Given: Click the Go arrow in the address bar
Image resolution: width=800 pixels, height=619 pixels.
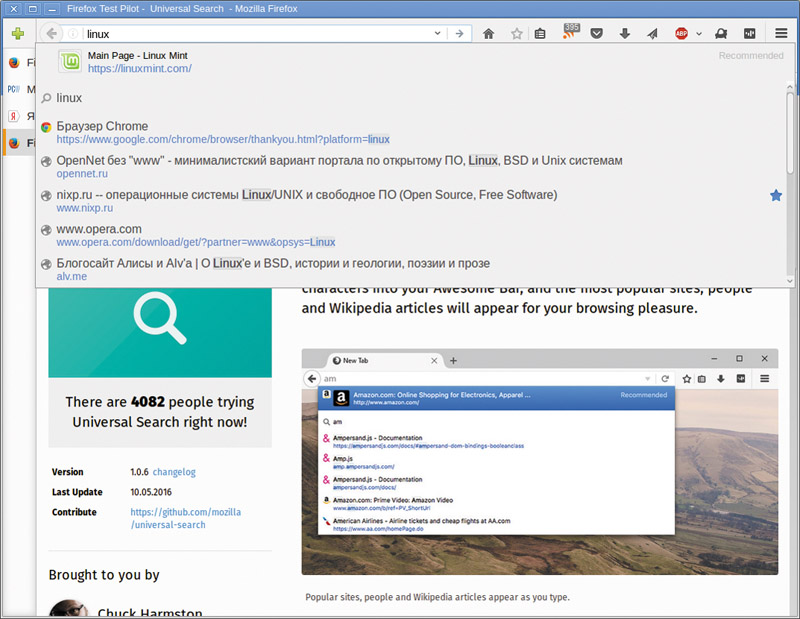Looking at the screenshot, I should 459,34.
